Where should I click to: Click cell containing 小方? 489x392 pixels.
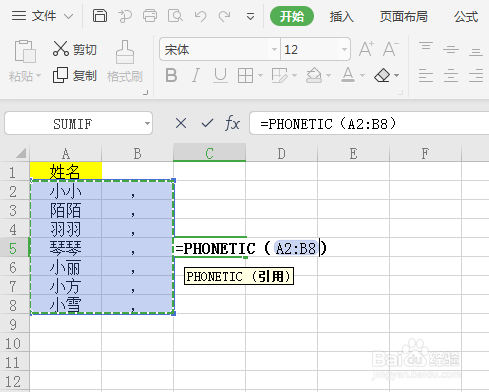click(x=66, y=286)
